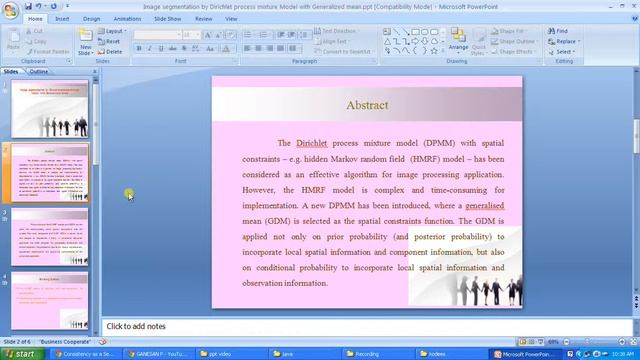Click the New Slide icon
The image size is (640, 360).
86,36
